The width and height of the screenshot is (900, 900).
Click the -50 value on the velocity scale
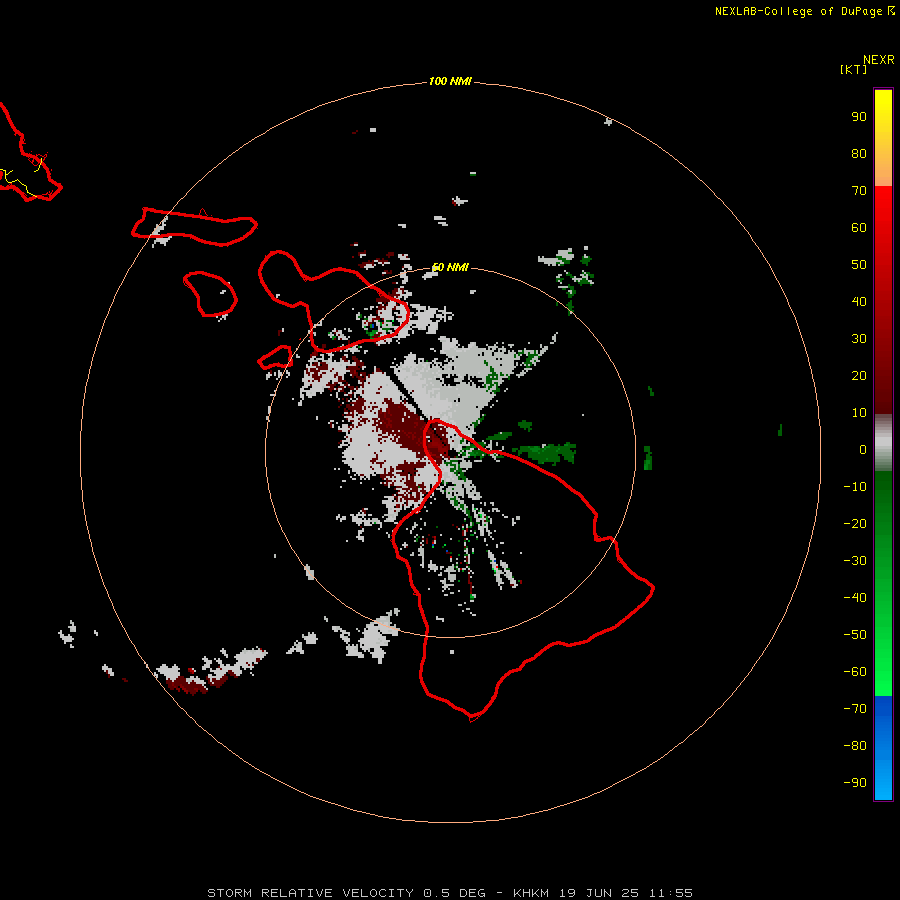tap(855, 635)
